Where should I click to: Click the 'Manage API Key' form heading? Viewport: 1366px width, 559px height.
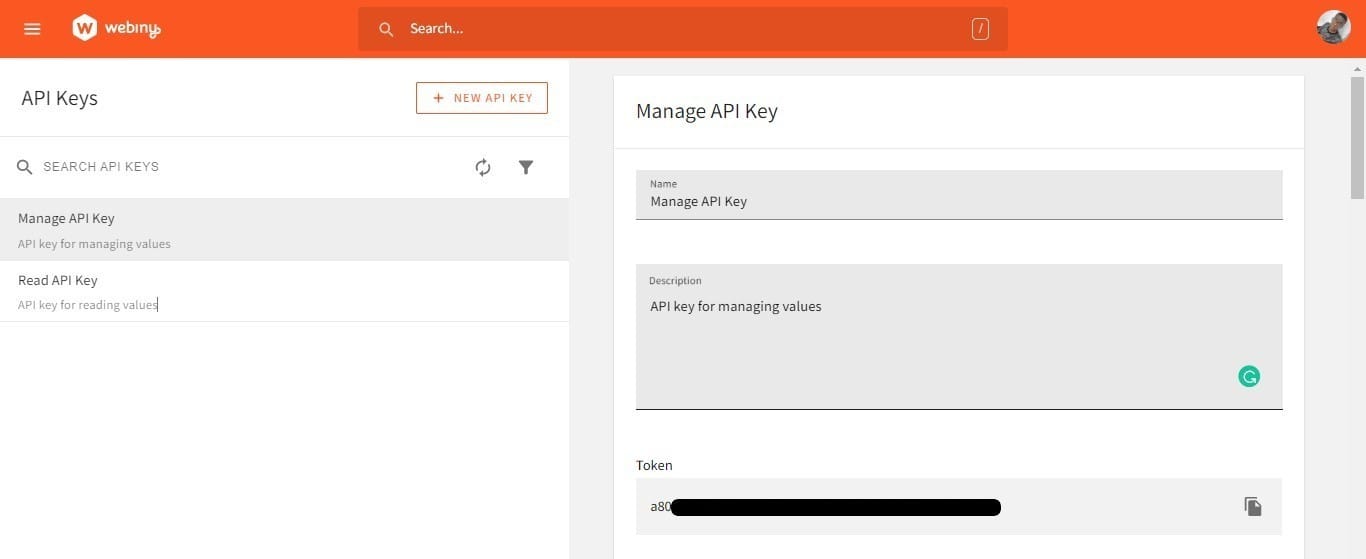(x=707, y=111)
